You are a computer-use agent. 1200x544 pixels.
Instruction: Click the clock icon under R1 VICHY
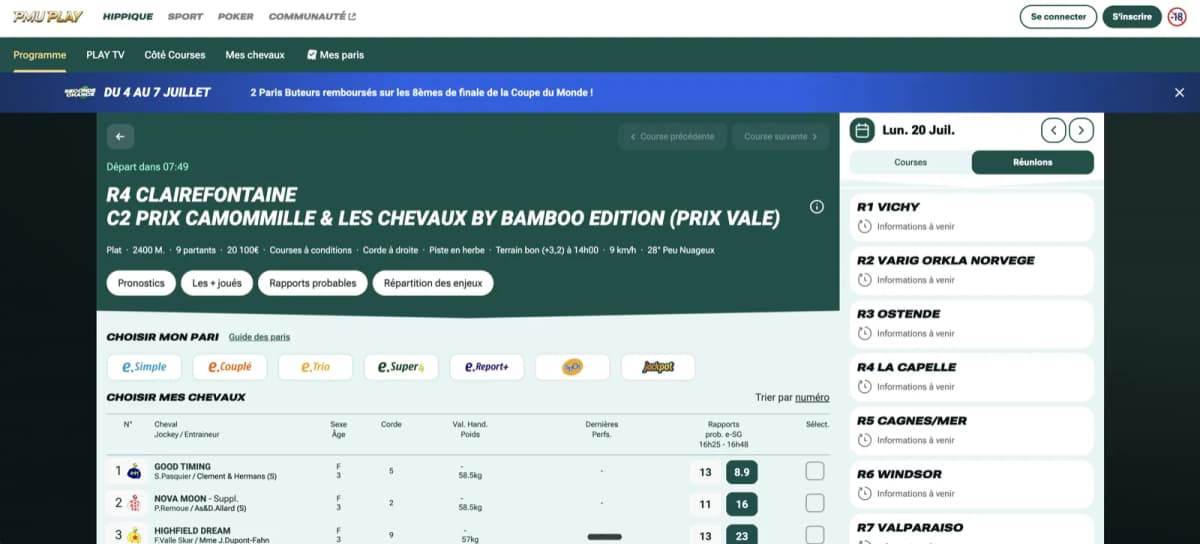pyautogui.click(x=865, y=227)
